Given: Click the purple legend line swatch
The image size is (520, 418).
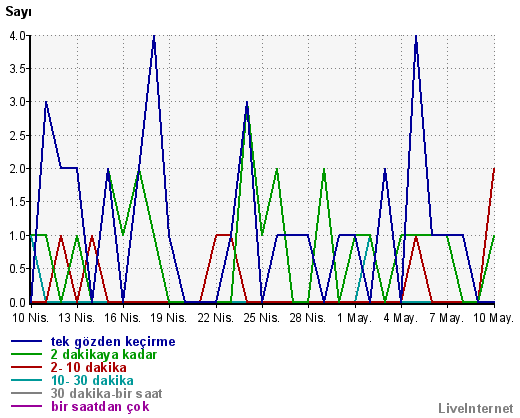Looking at the screenshot, I should tap(27, 406).
